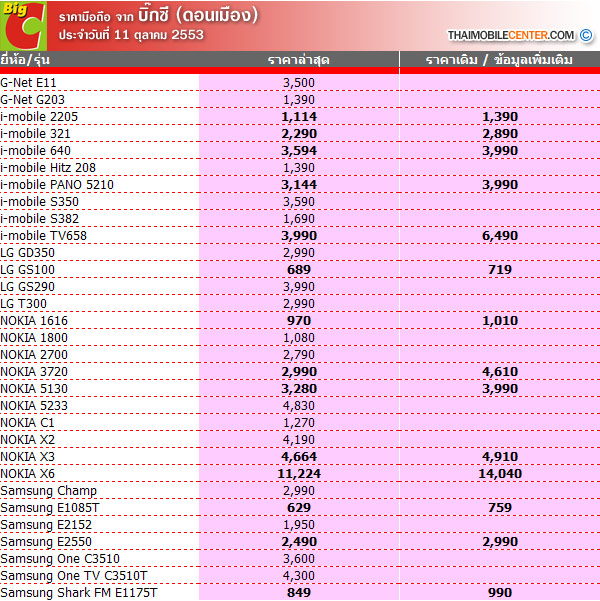Click i-mobile 2205 model name
The height and width of the screenshot is (601, 600).
coord(39,117)
